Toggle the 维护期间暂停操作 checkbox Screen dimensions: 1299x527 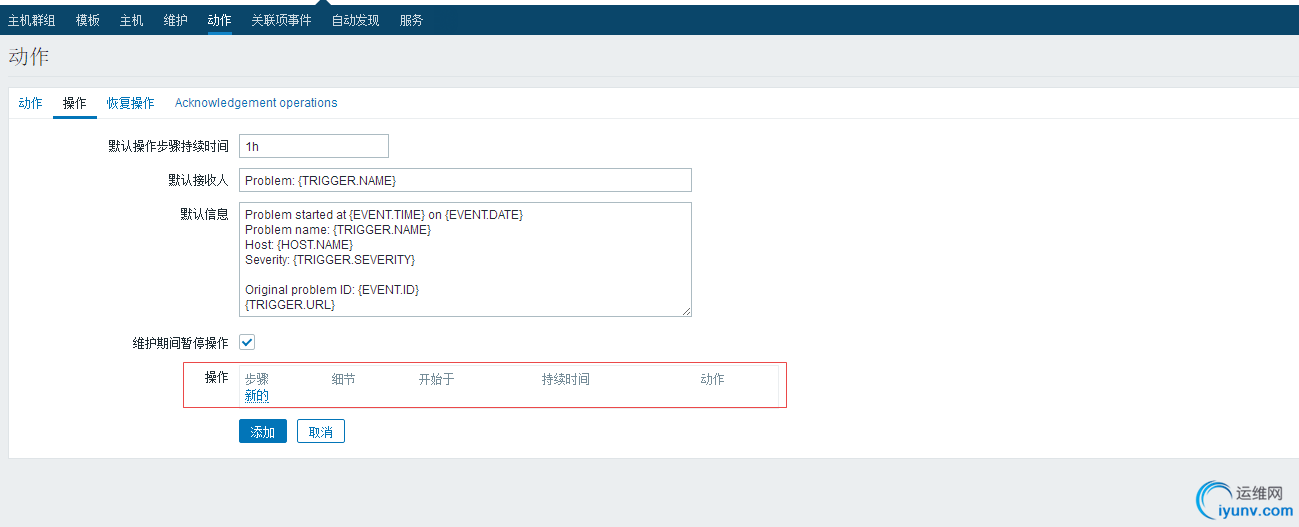[x=247, y=343]
